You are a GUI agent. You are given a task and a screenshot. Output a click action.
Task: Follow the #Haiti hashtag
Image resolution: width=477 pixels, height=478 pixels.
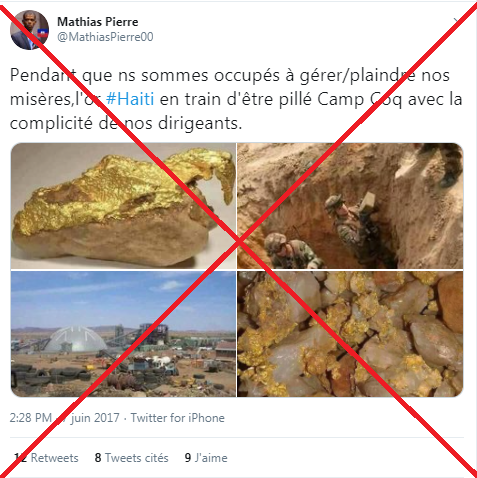(130, 99)
